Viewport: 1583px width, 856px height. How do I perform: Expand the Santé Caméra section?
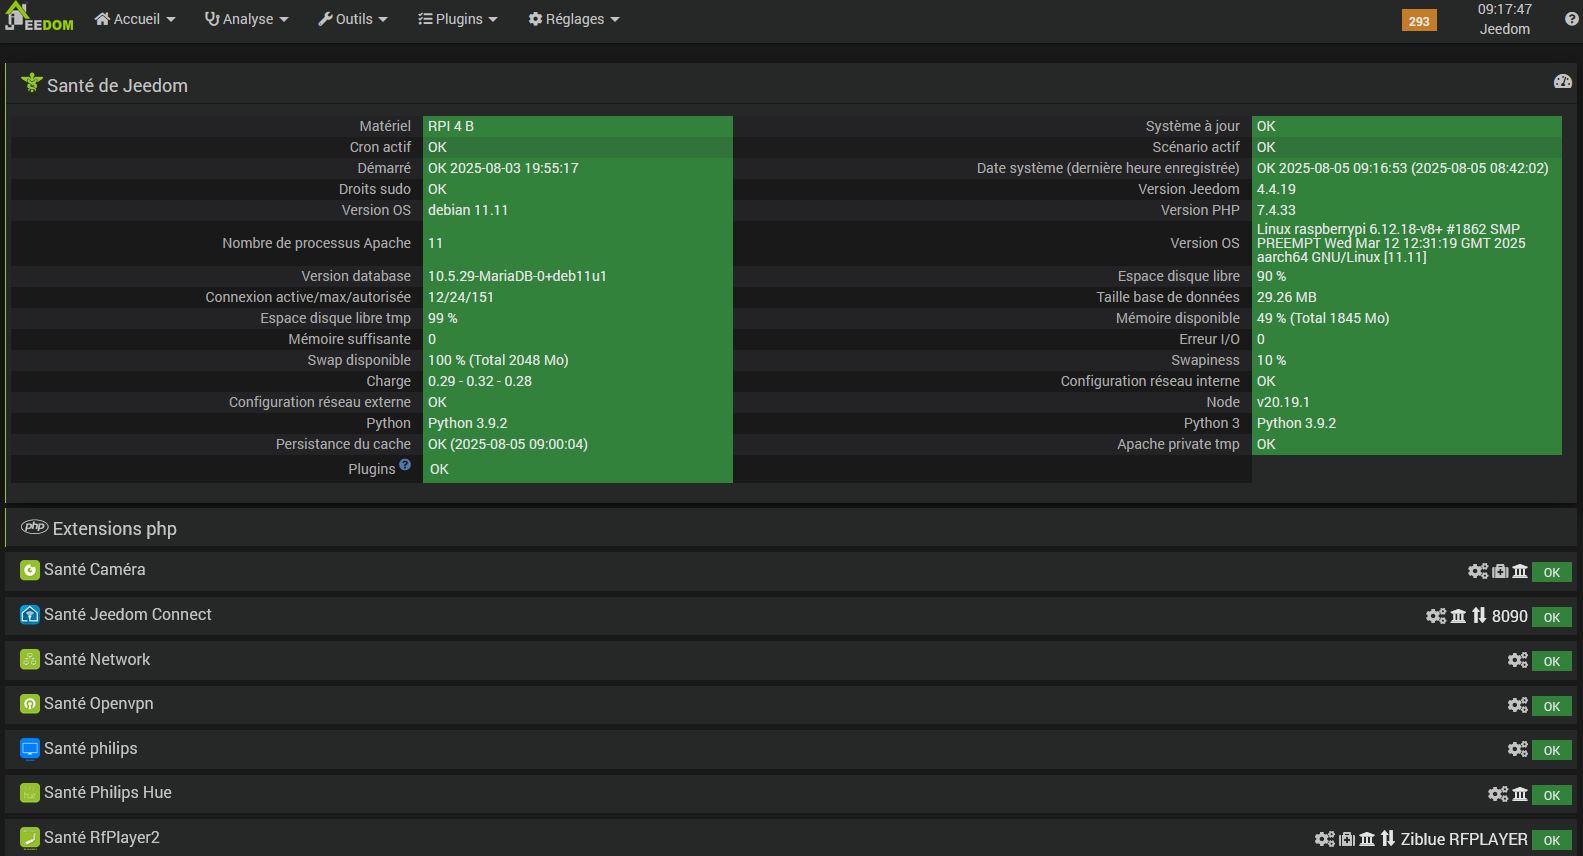[790, 571]
